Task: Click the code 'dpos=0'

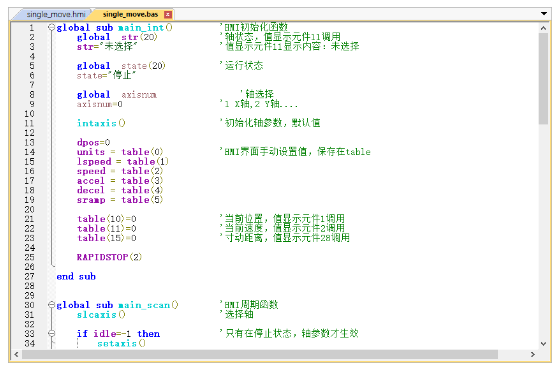Action: point(93,142)
